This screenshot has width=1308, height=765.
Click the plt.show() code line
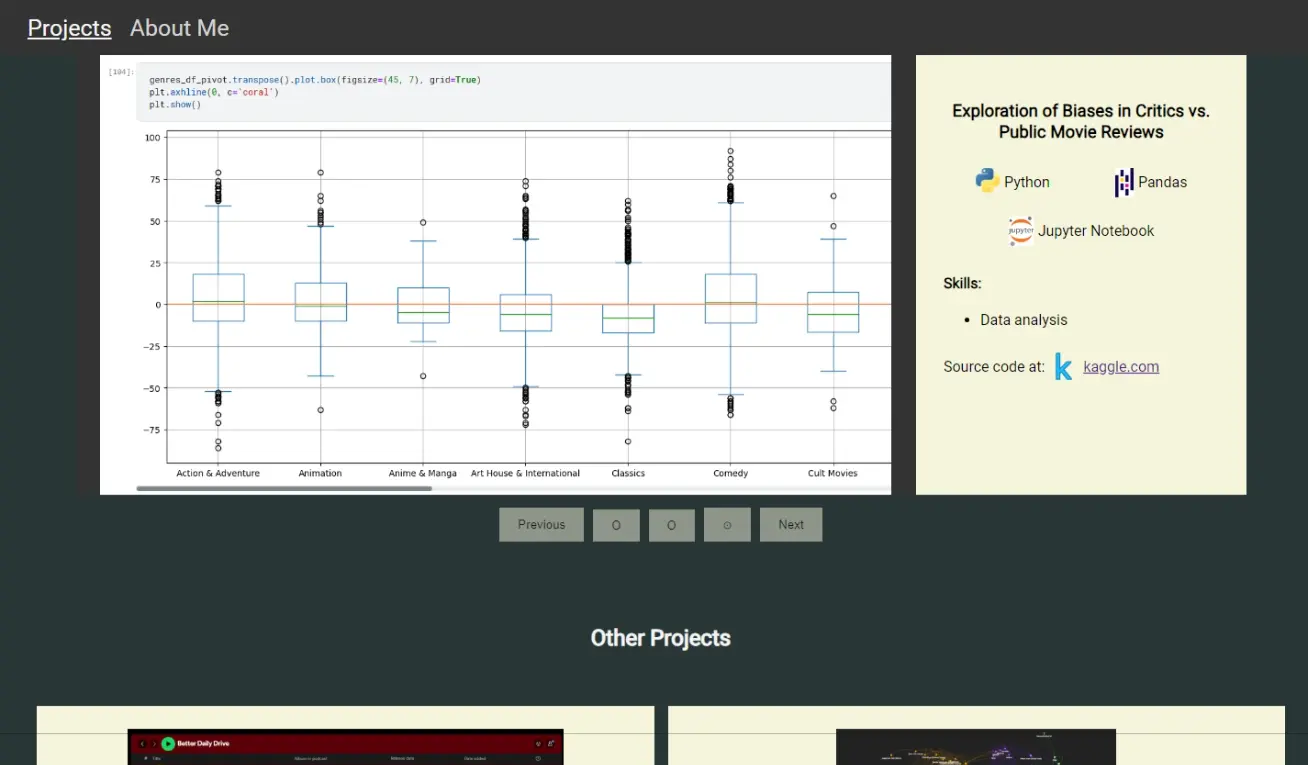pos(175,104)
